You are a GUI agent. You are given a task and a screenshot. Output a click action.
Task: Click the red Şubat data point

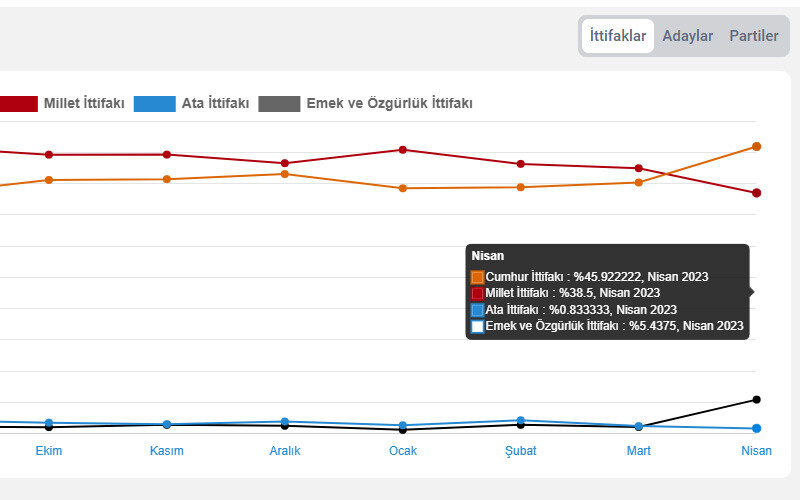pos(520,164)
